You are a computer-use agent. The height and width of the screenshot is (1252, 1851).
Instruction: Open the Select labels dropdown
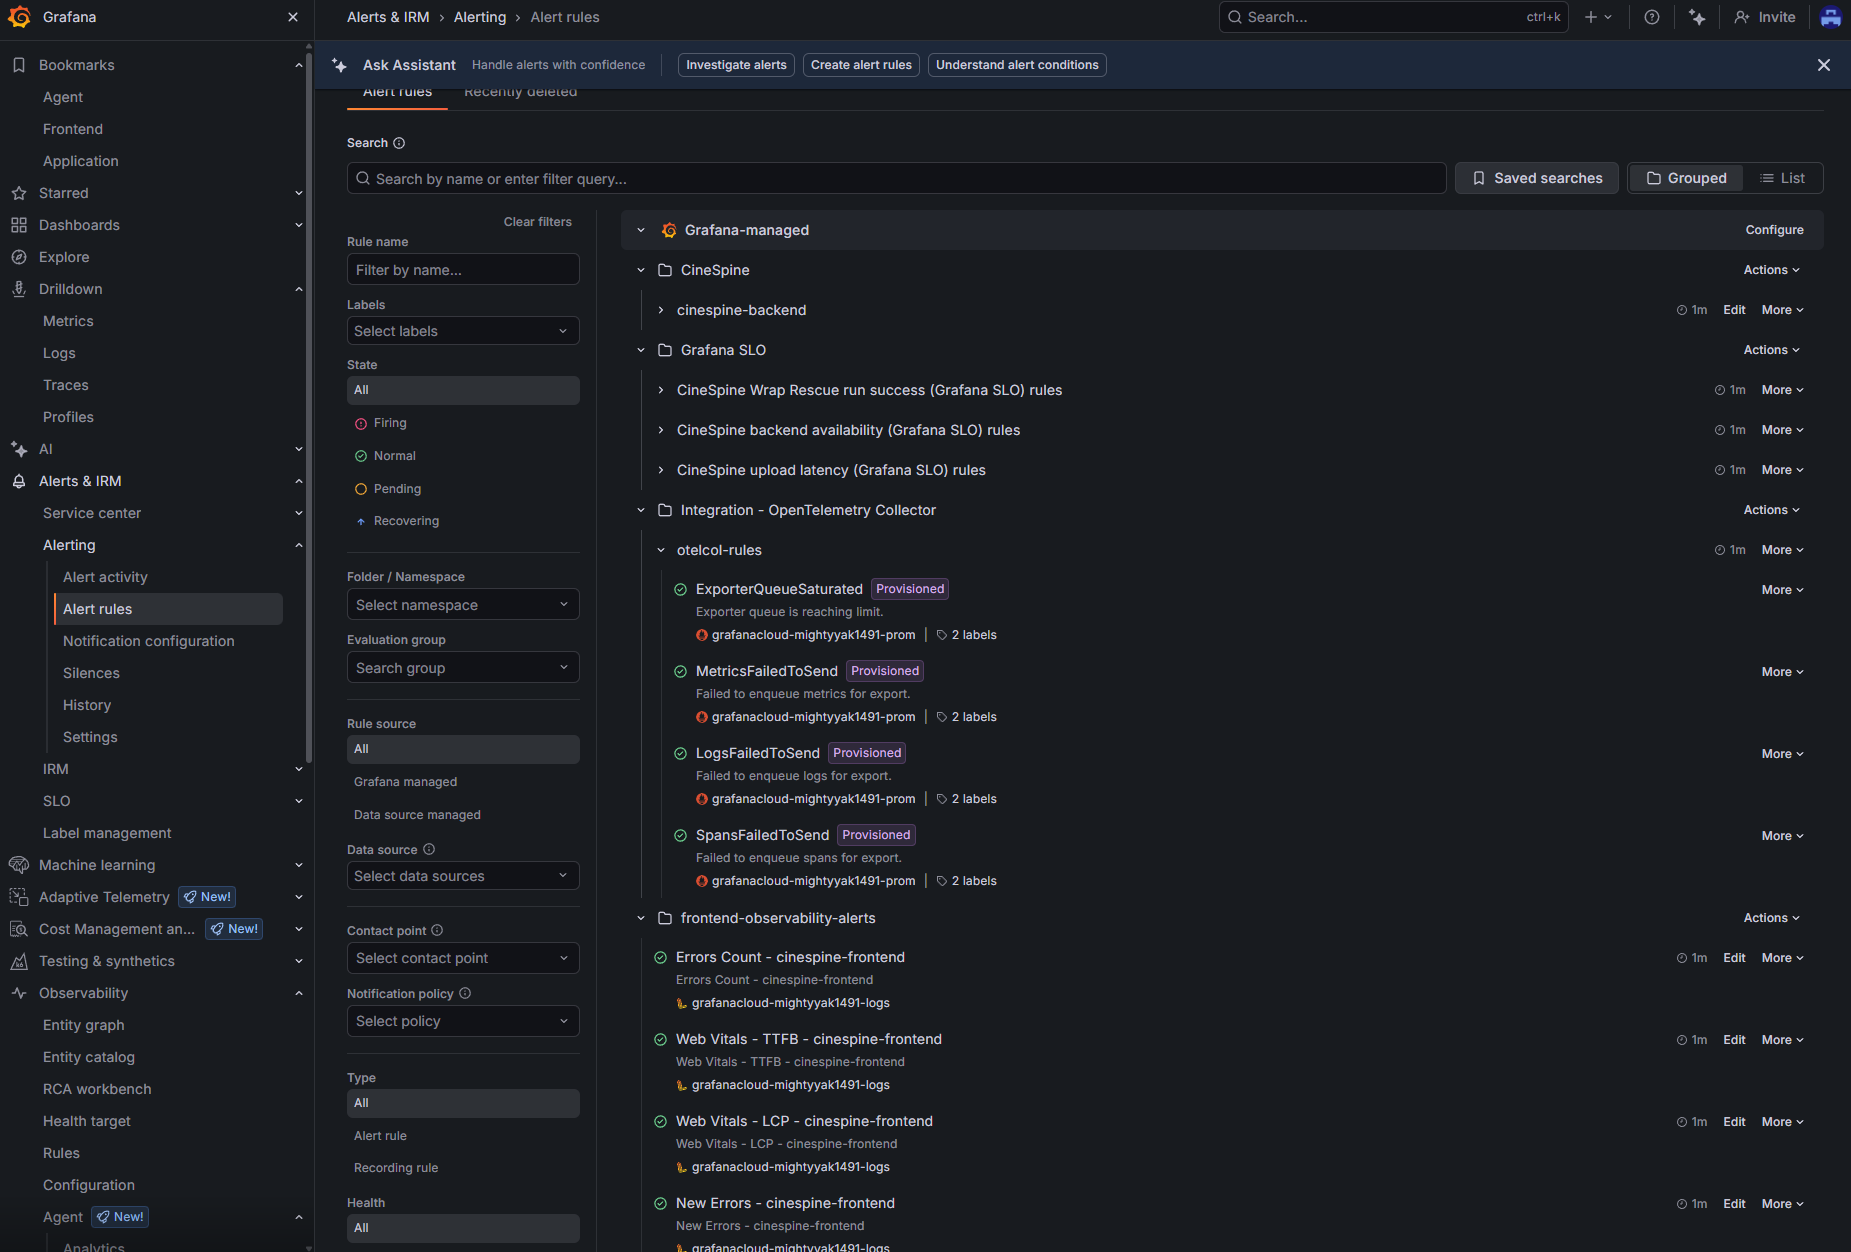(463, 331)
